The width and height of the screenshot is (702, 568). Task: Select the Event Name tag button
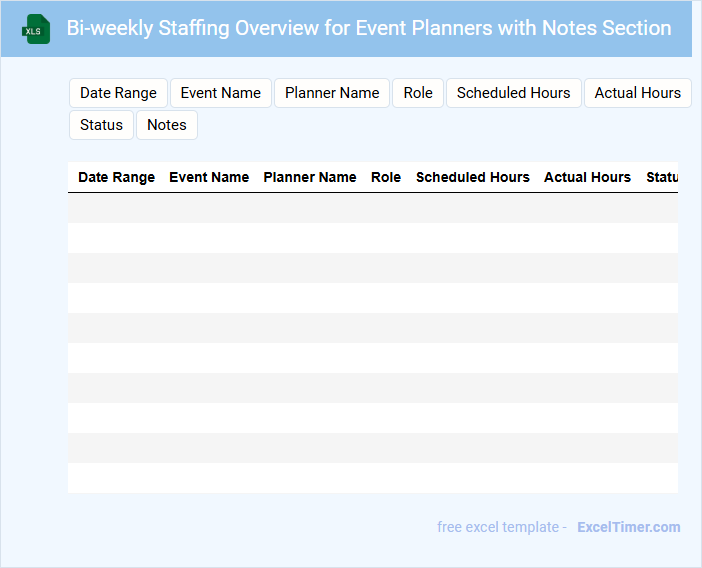(220, 93)
